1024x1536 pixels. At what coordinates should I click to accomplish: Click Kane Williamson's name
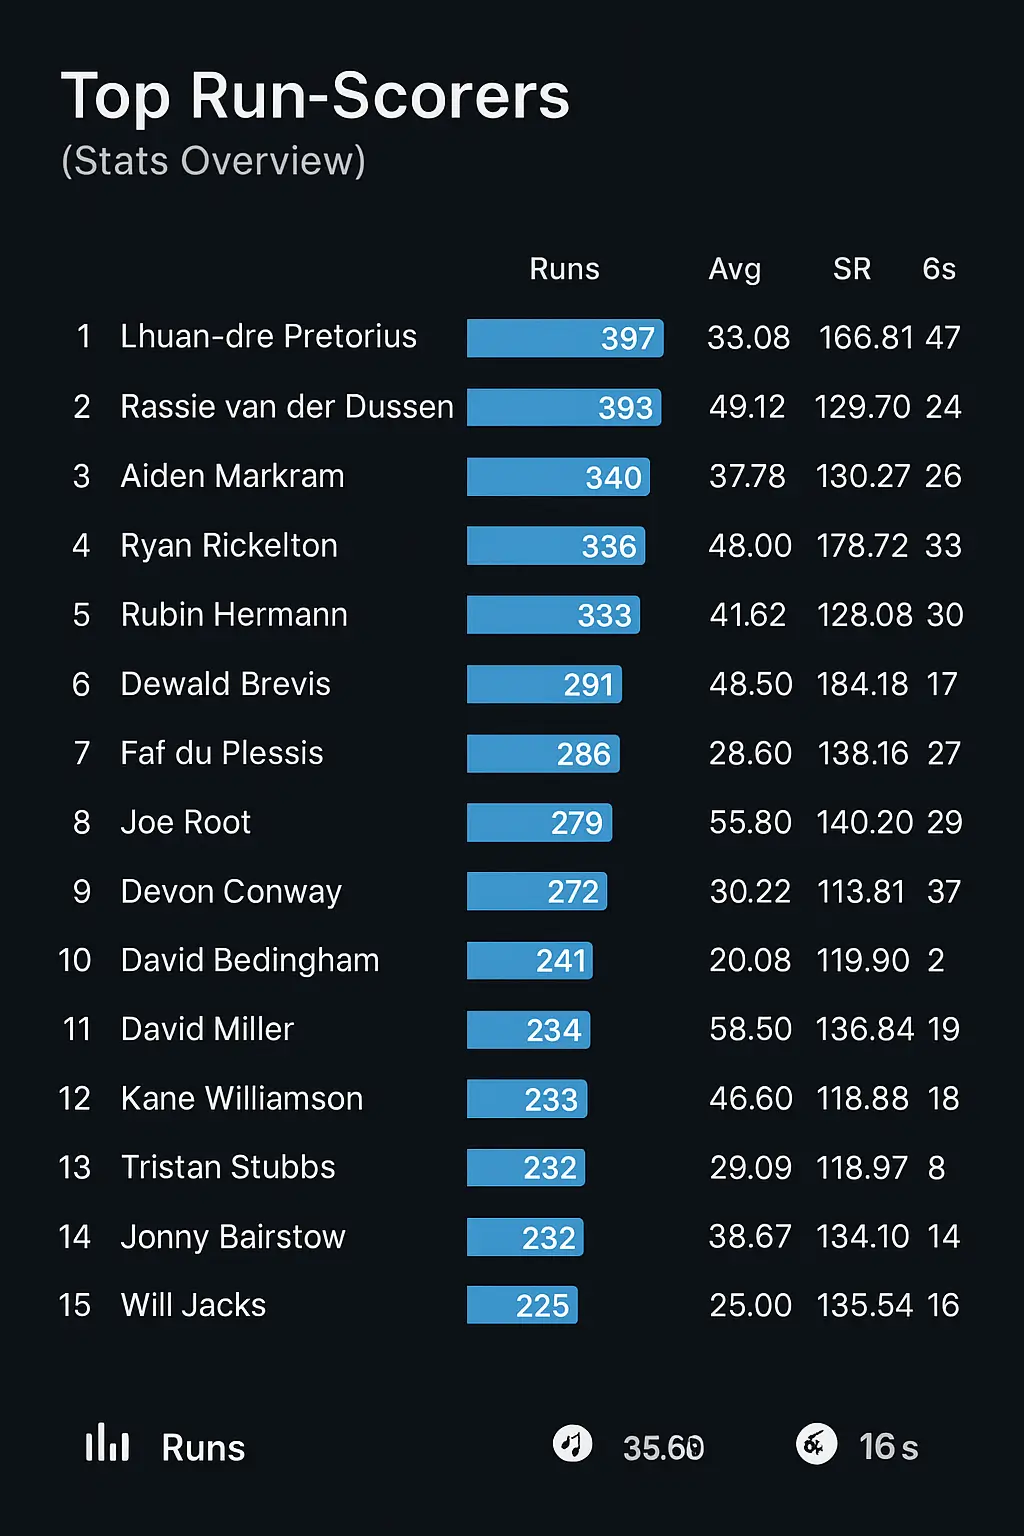[241, 1098]
